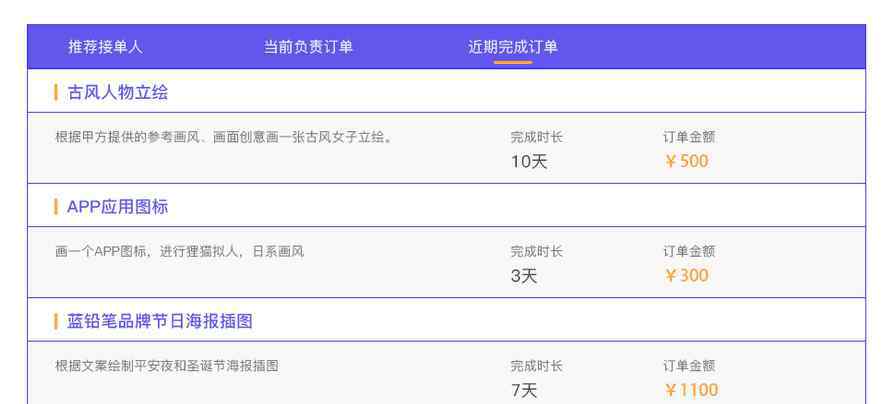Click the orange marker beside 蓝铅笔品牌节日海报插图
892x404 pixels.
pos(56,321)
